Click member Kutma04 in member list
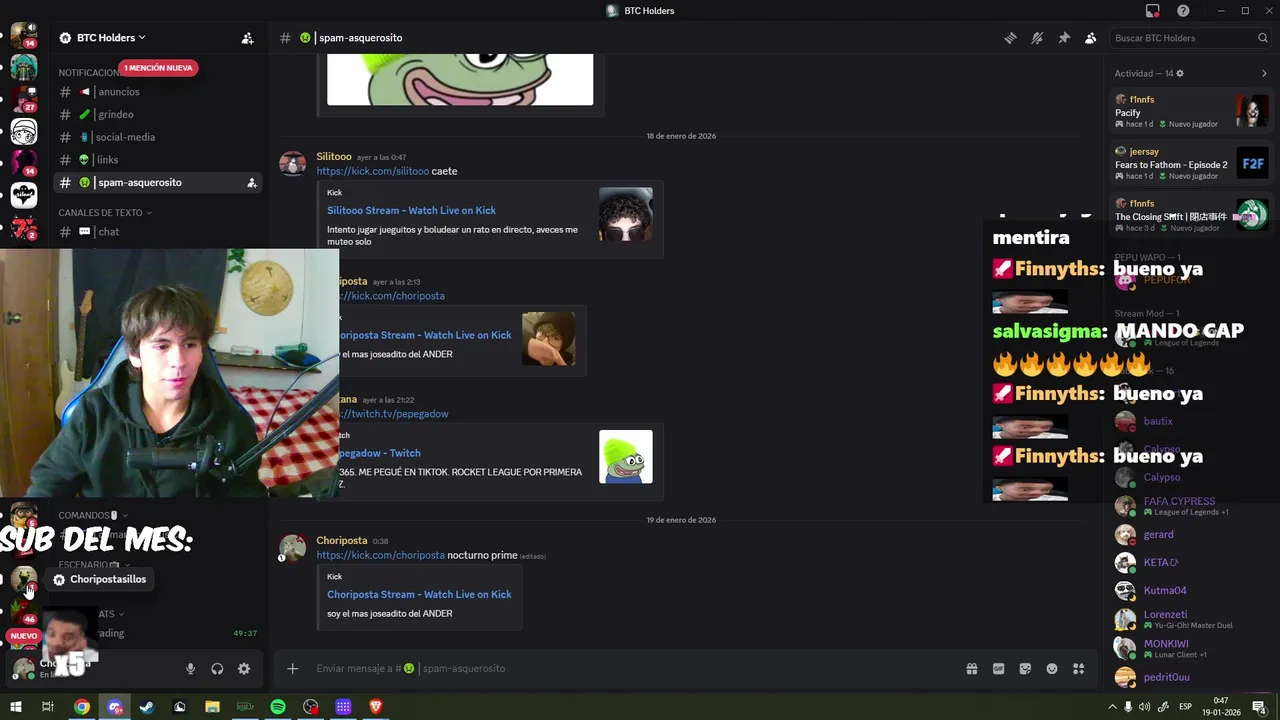The image size is (1280, 720). 1190,591
